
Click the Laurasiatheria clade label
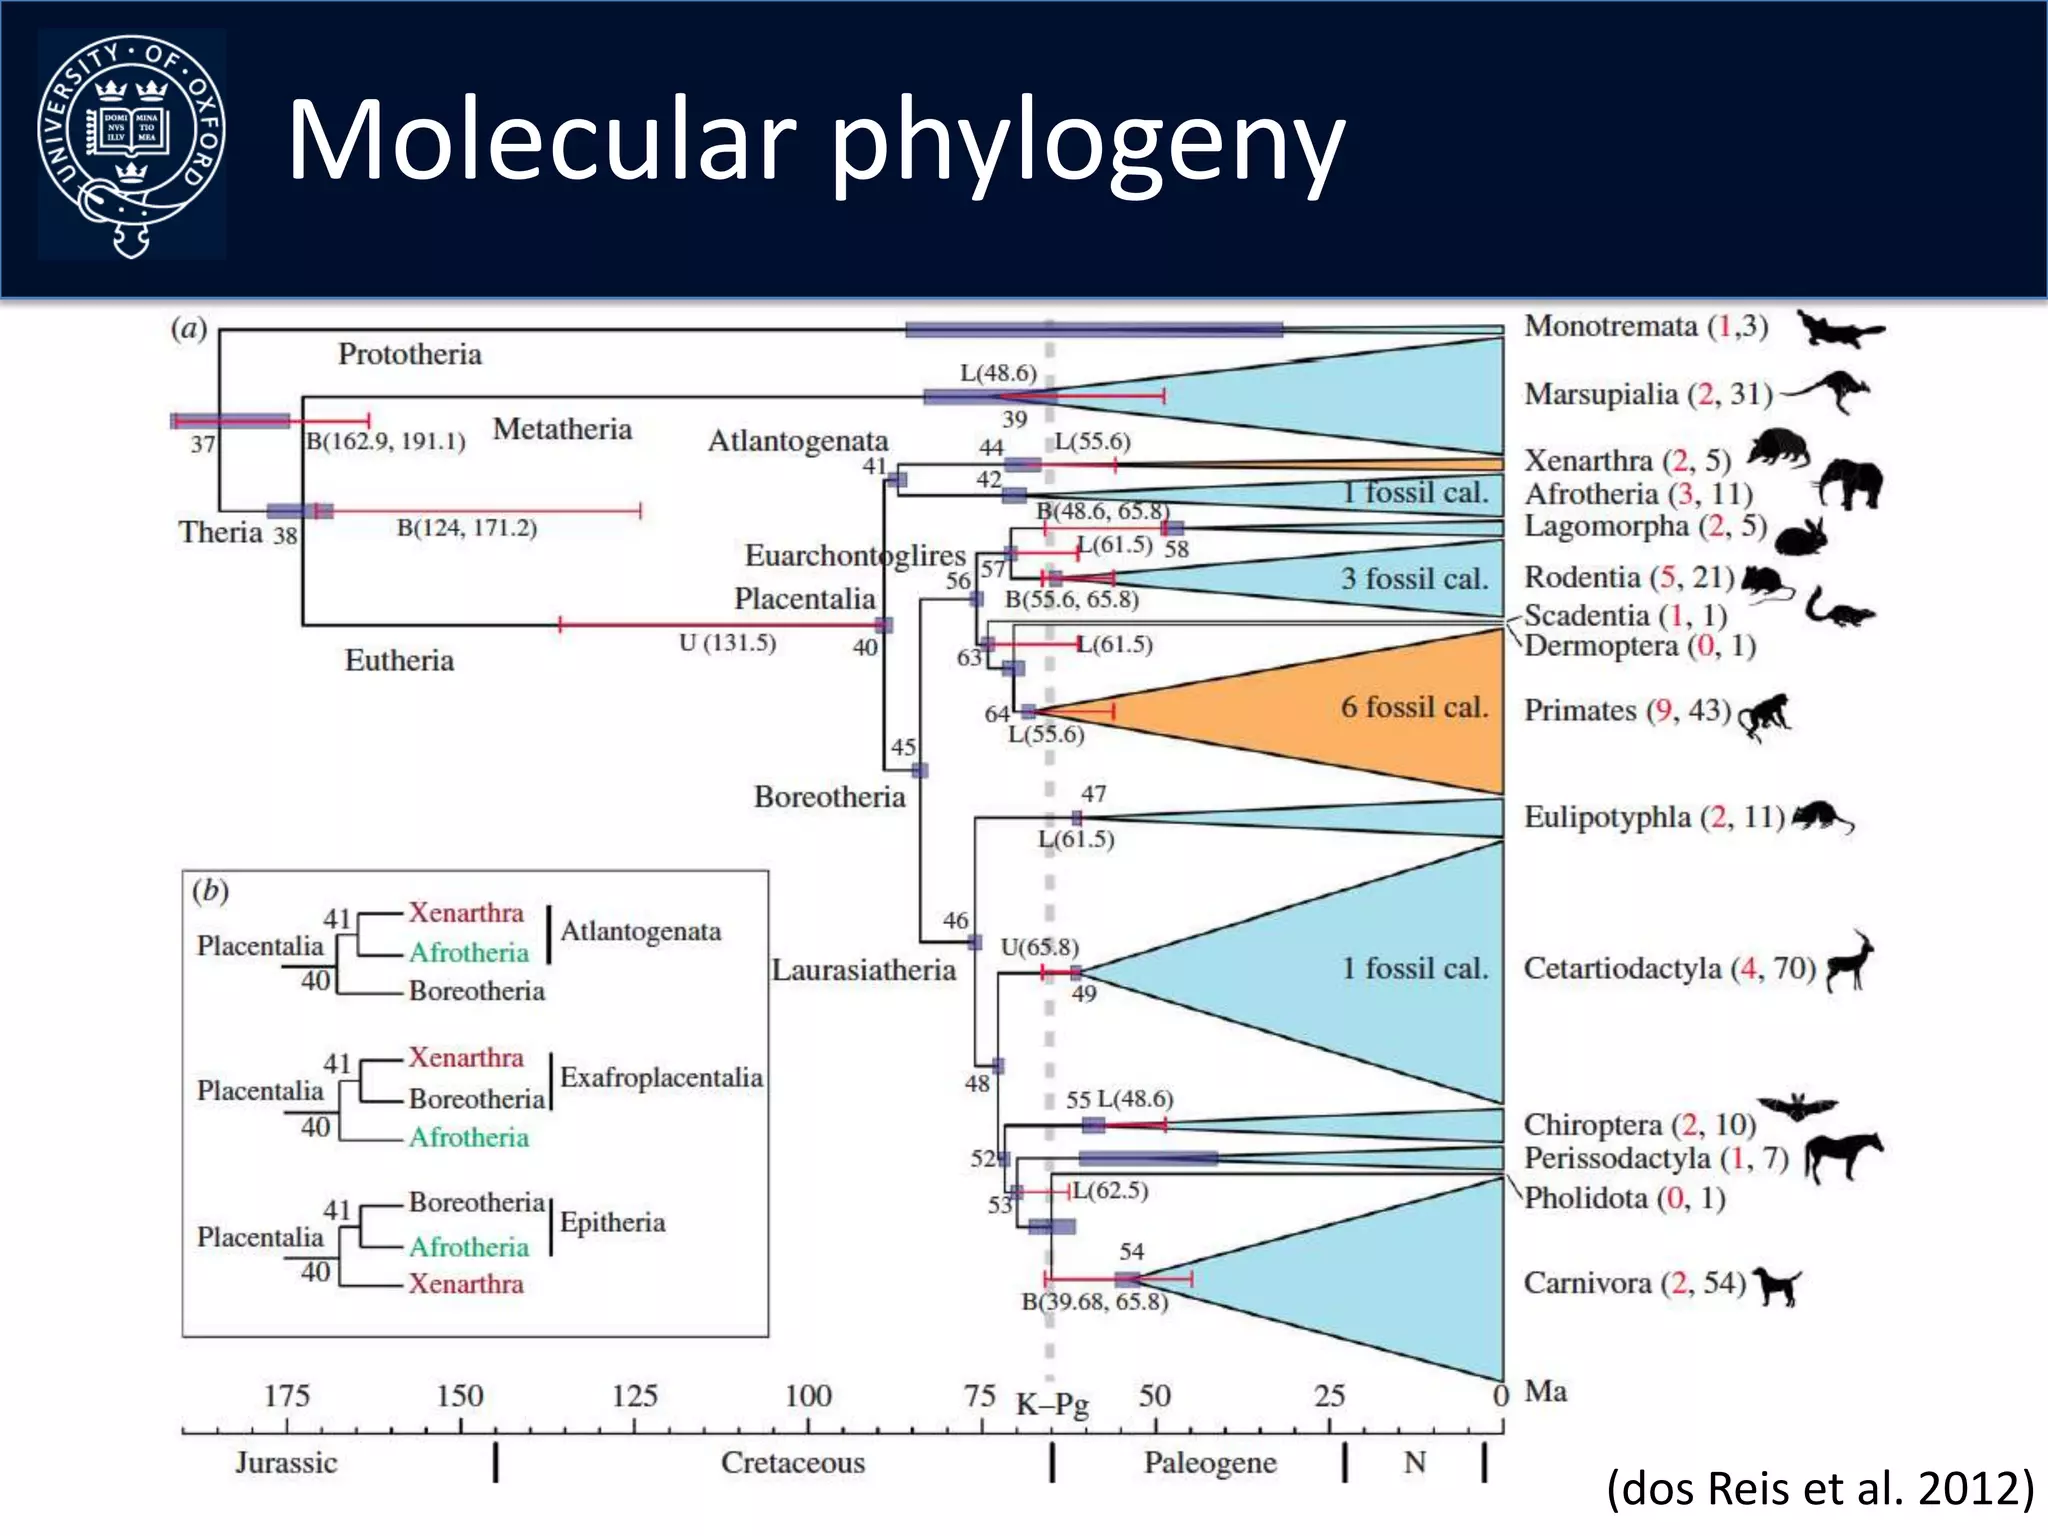[863, 970]
